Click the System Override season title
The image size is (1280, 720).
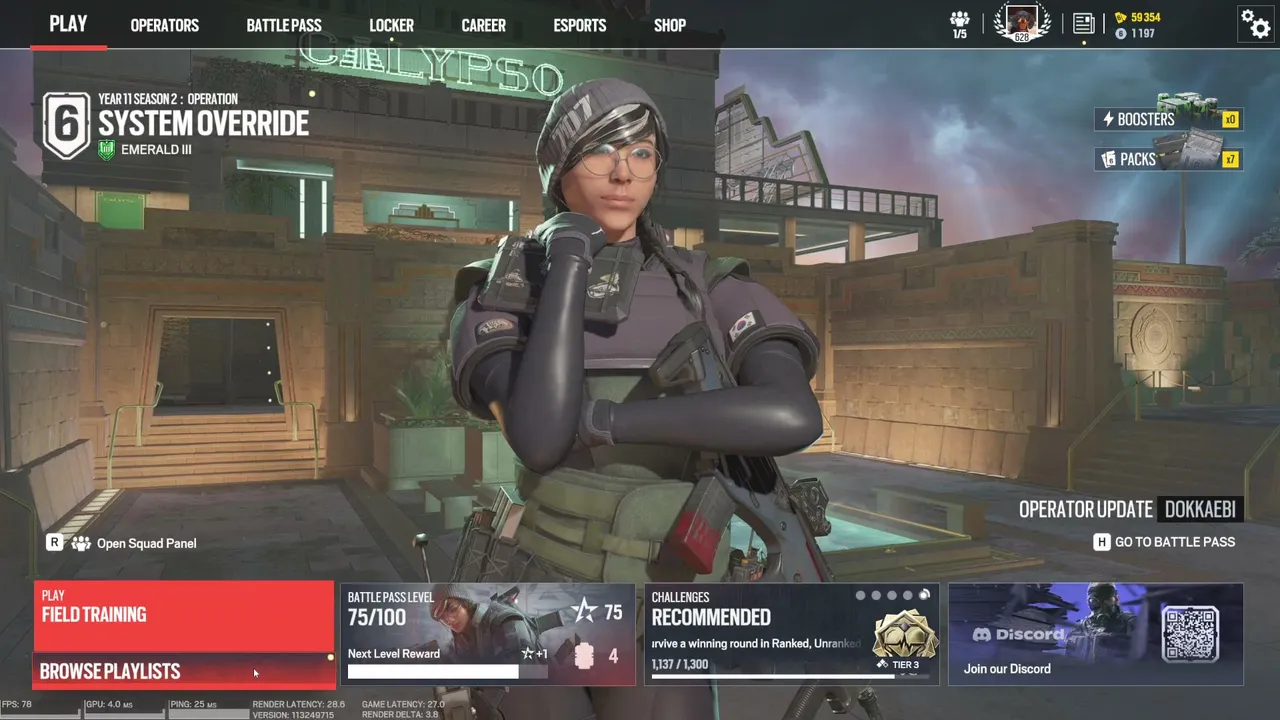[x=204, y=124]
